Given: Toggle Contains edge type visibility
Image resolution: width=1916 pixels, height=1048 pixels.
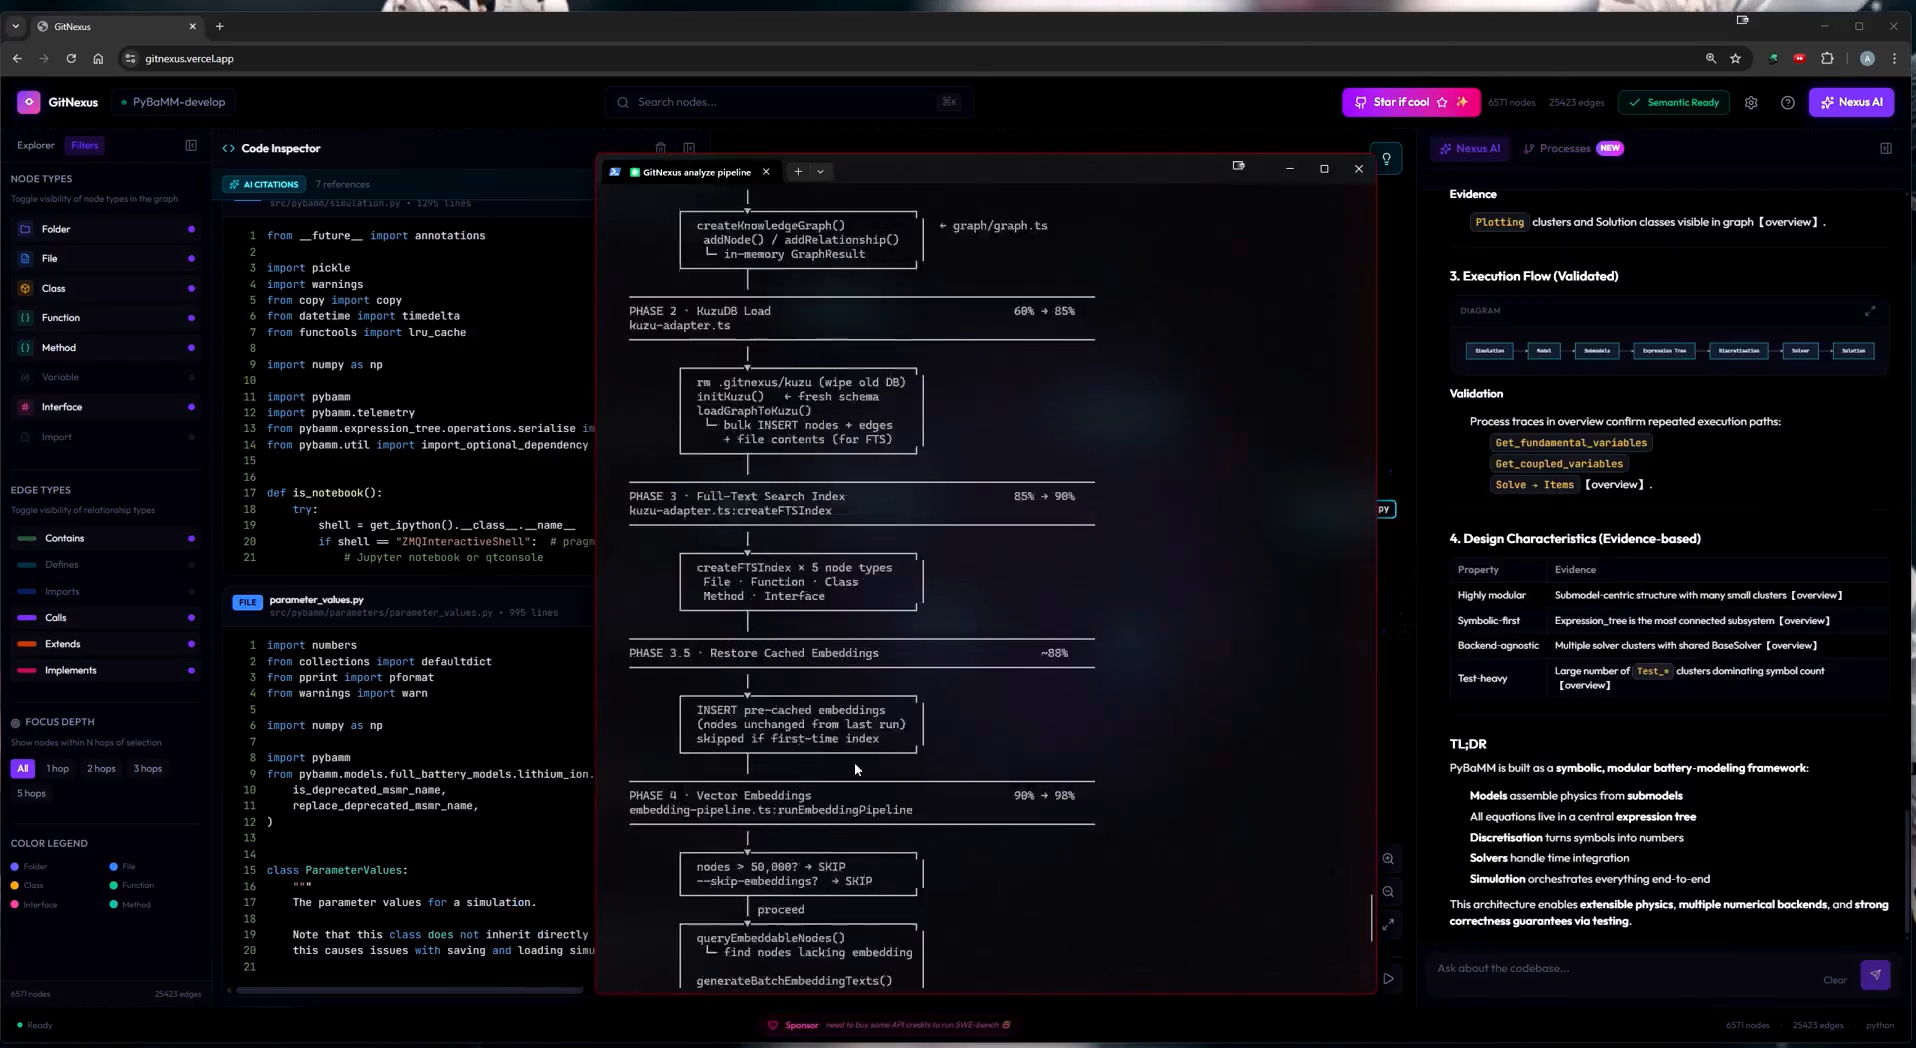Looking at the screenshot, I should (x=105, y=538).
